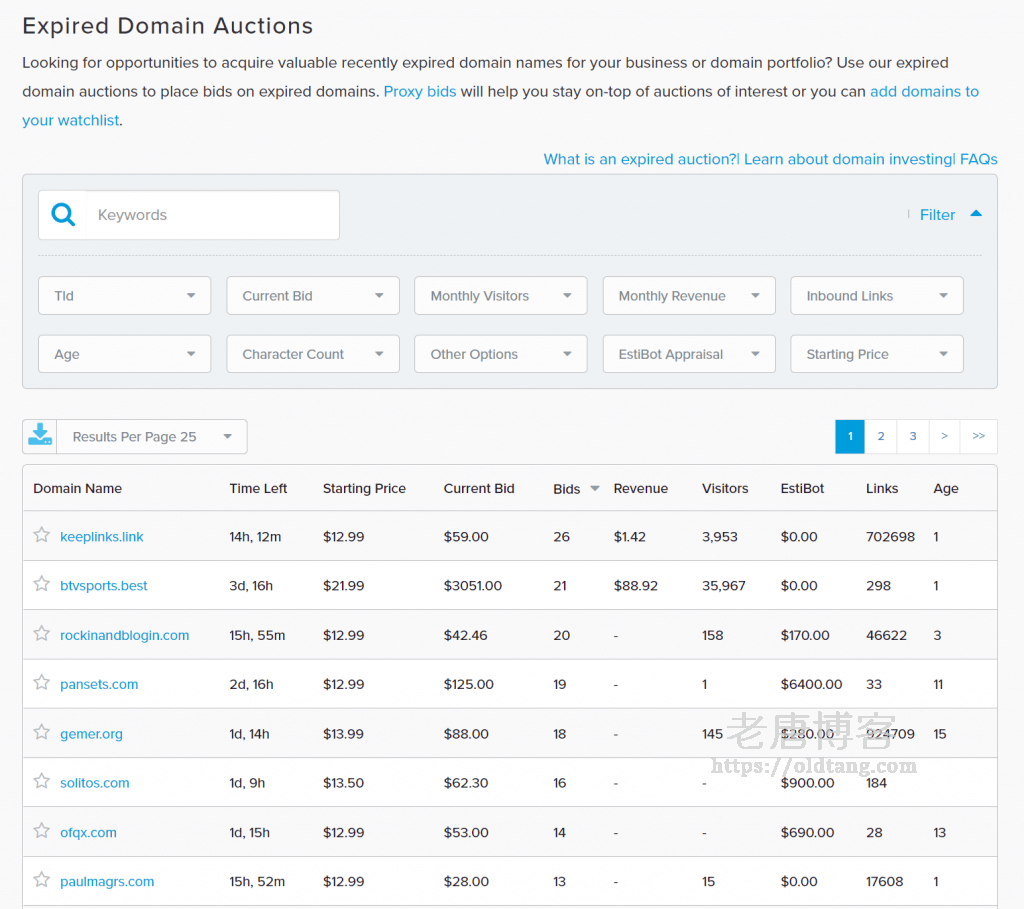1024x909 pixels.
Task: Toggle watchlist star for btvsports.best
Action: (x=42, y=584)
